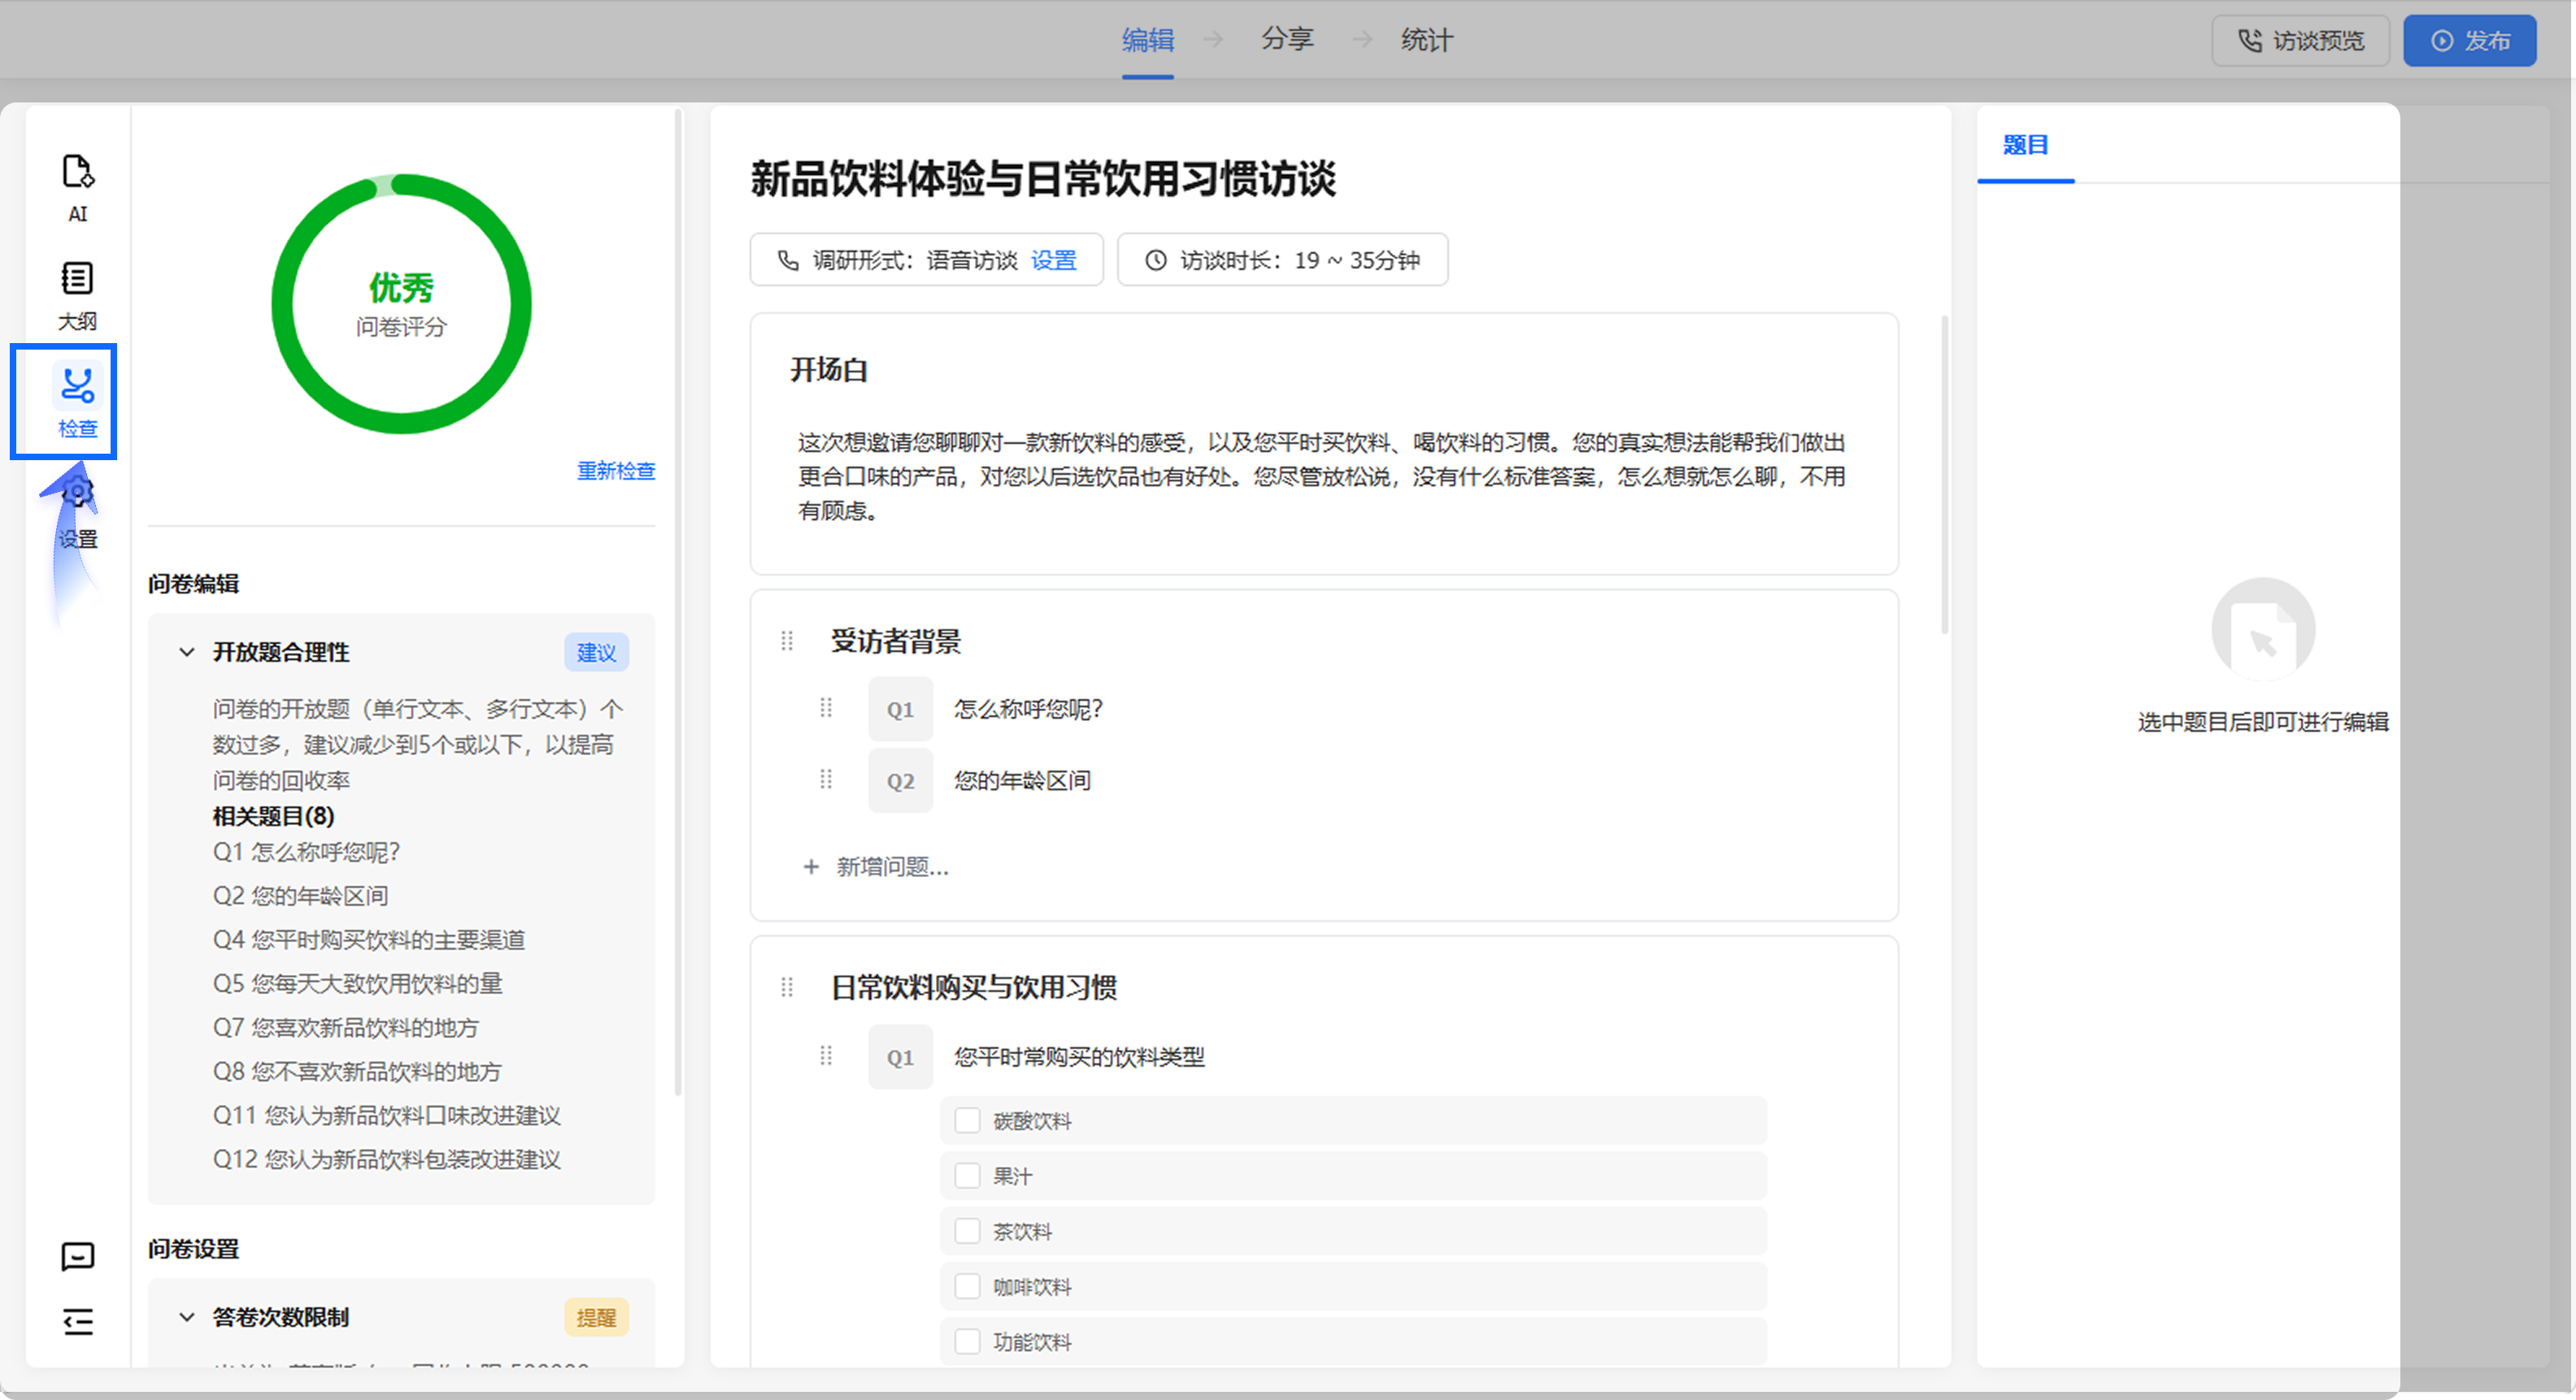2576x1400 pixels.
Task: Click the 访谈时长: 19 ~ 35分钟 chip
Action: [x=1282, y=260]
